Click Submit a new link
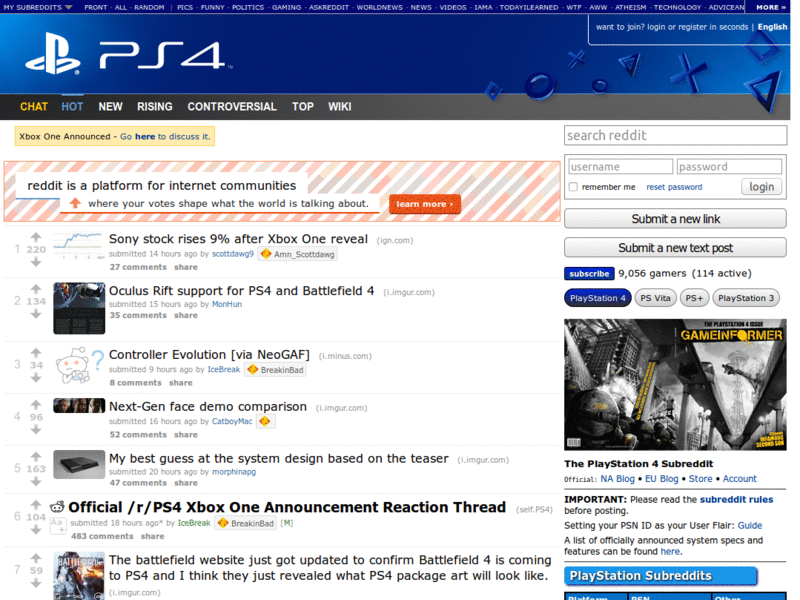This screenshot has width=800, height=600. tap(675, 219)
